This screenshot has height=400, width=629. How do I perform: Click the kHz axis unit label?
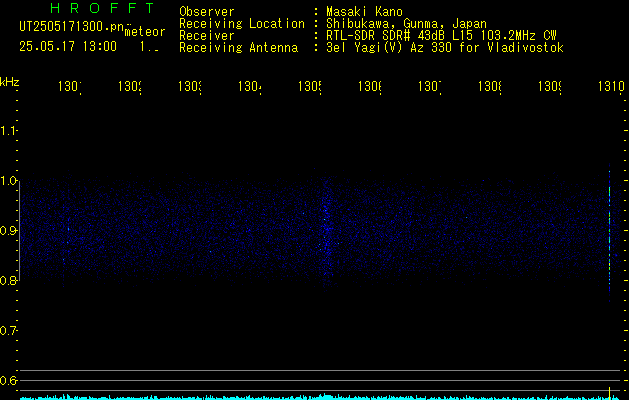(10, 82)
